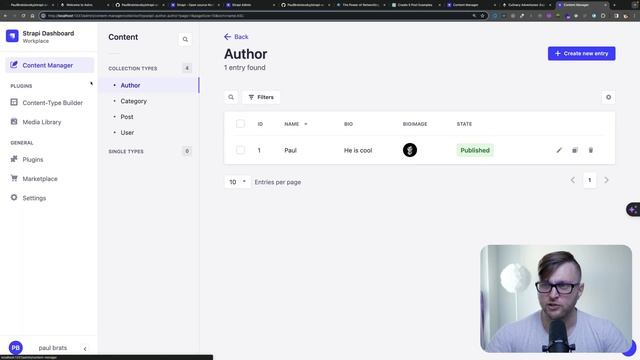Image resolution: width=640 pixels, height=360 pixels.
Task: Click the PB user avatar
Action: click(16, 348)
